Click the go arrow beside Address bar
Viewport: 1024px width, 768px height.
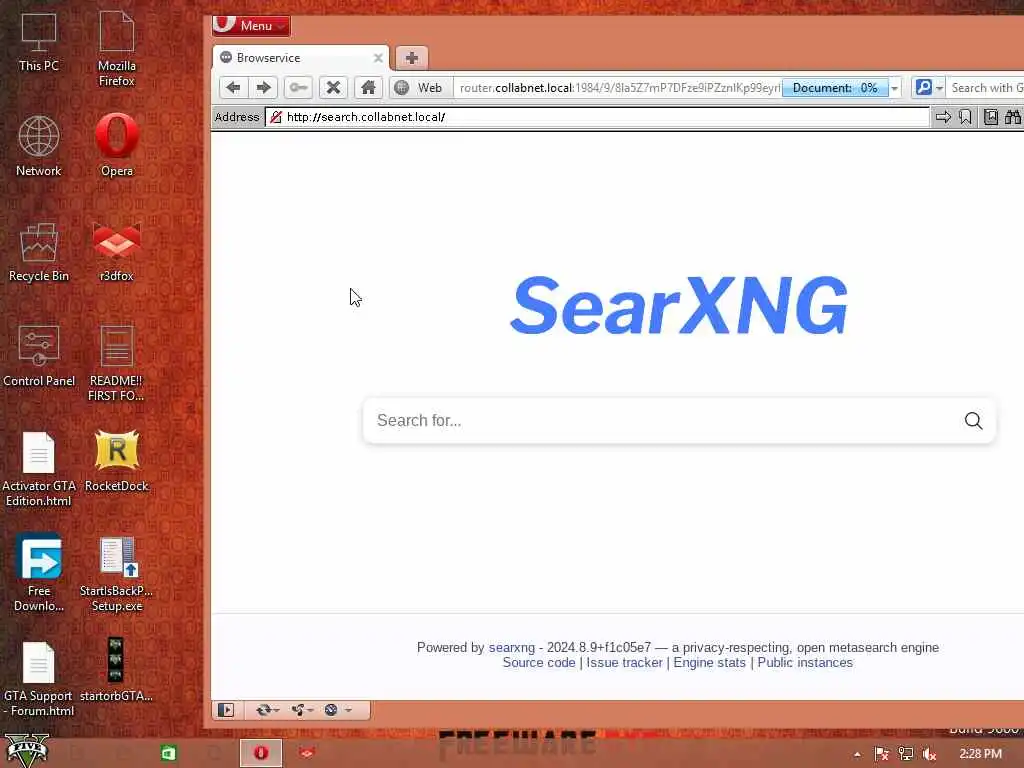[x=943, y=117]
